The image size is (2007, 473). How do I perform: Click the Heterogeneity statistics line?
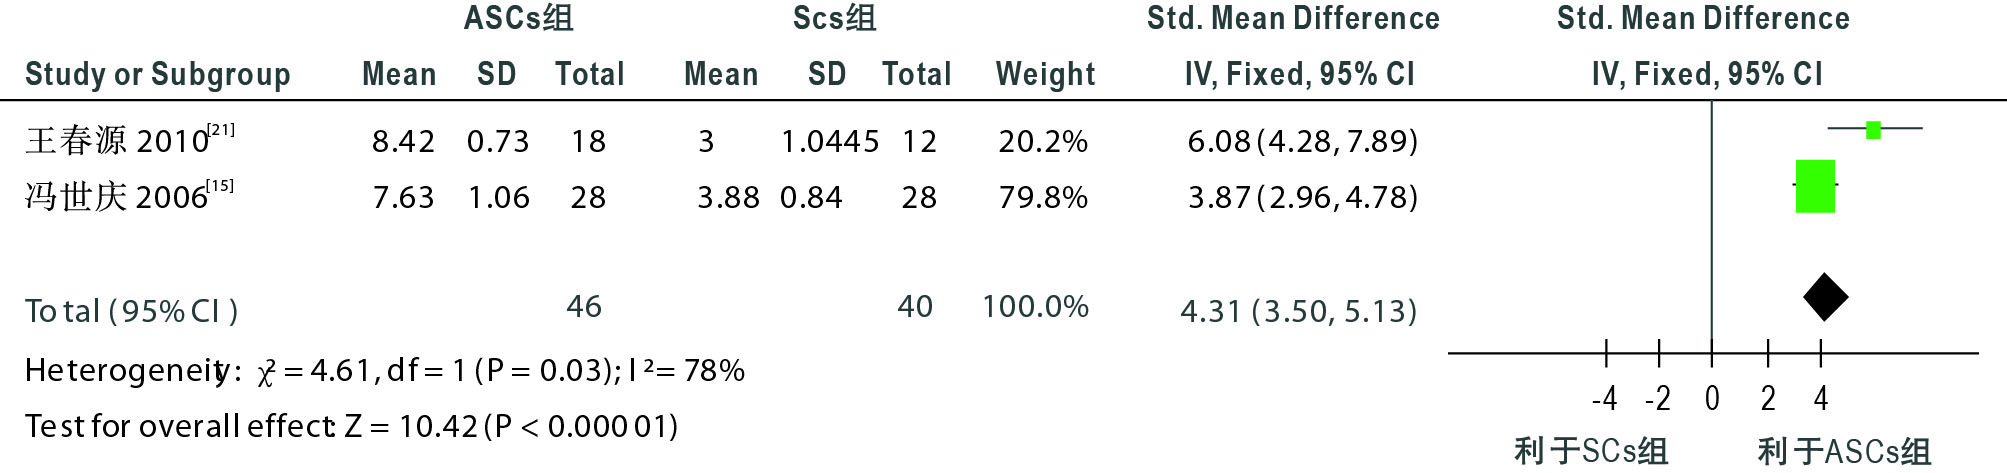coord(385,371)
